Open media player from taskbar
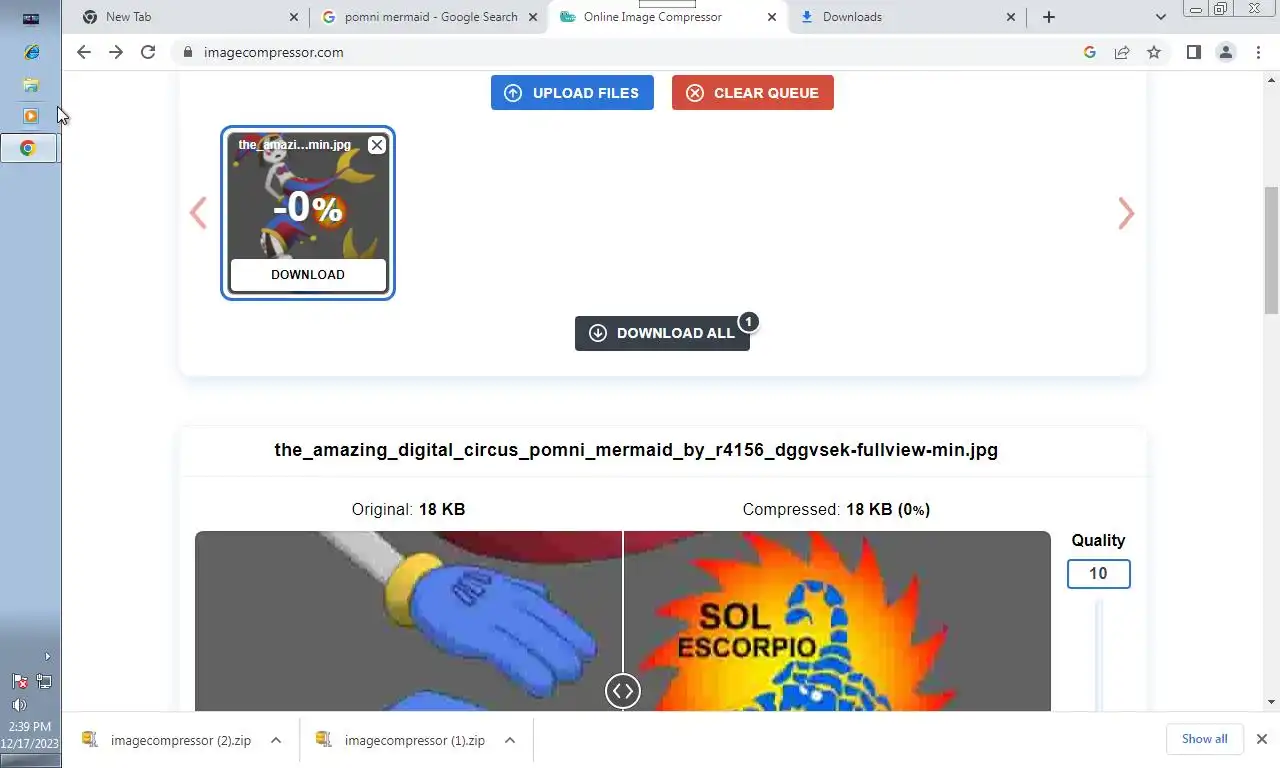Image resolution: width=1280 pixels, height=768 pixels. pyautogui.click(x=31, y=116)
